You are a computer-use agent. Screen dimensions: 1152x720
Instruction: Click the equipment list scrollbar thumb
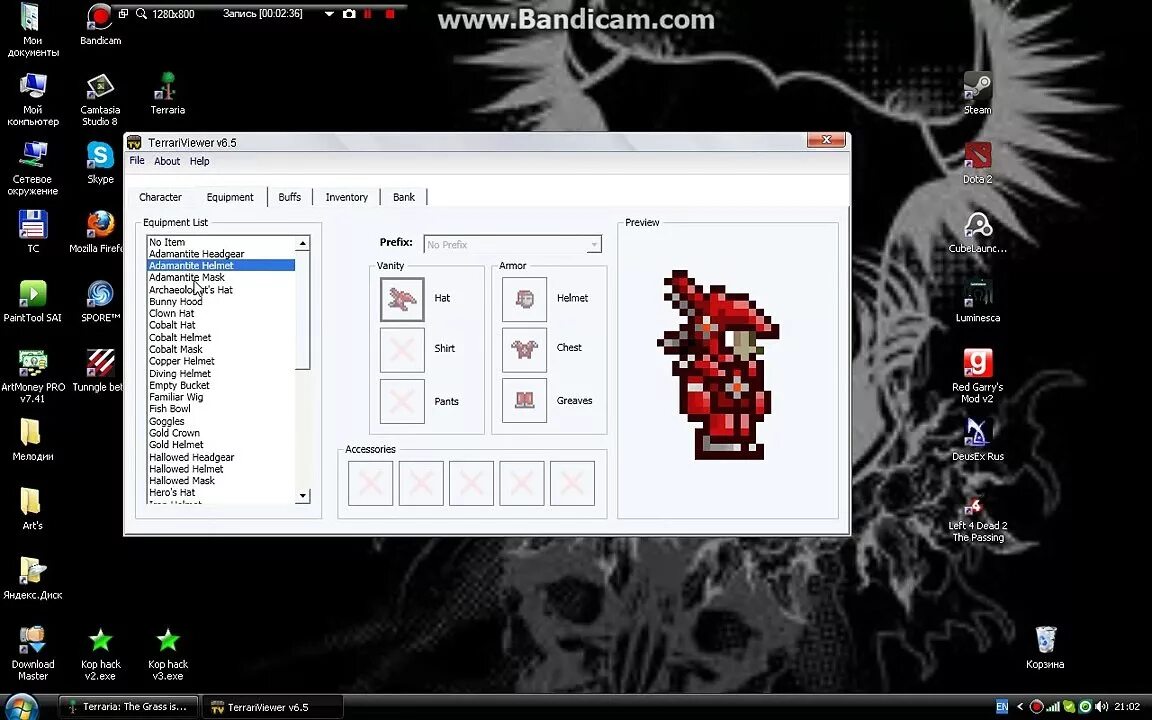click(x=303, y=309)
